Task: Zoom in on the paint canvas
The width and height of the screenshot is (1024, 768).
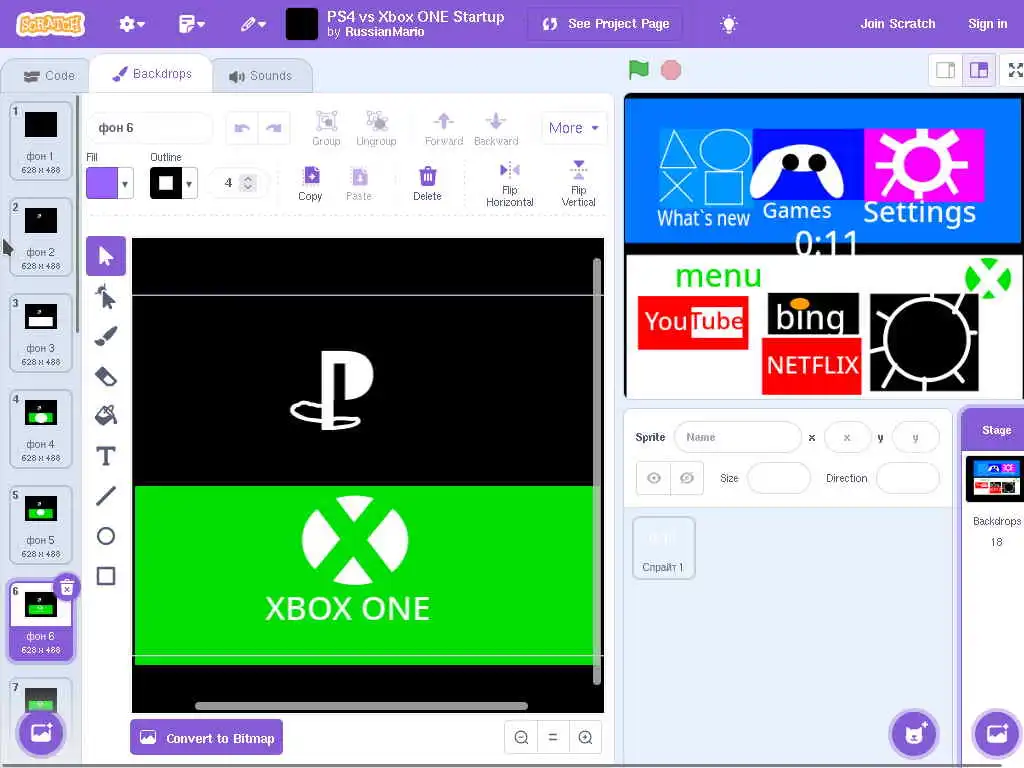Action: [585, 737]
